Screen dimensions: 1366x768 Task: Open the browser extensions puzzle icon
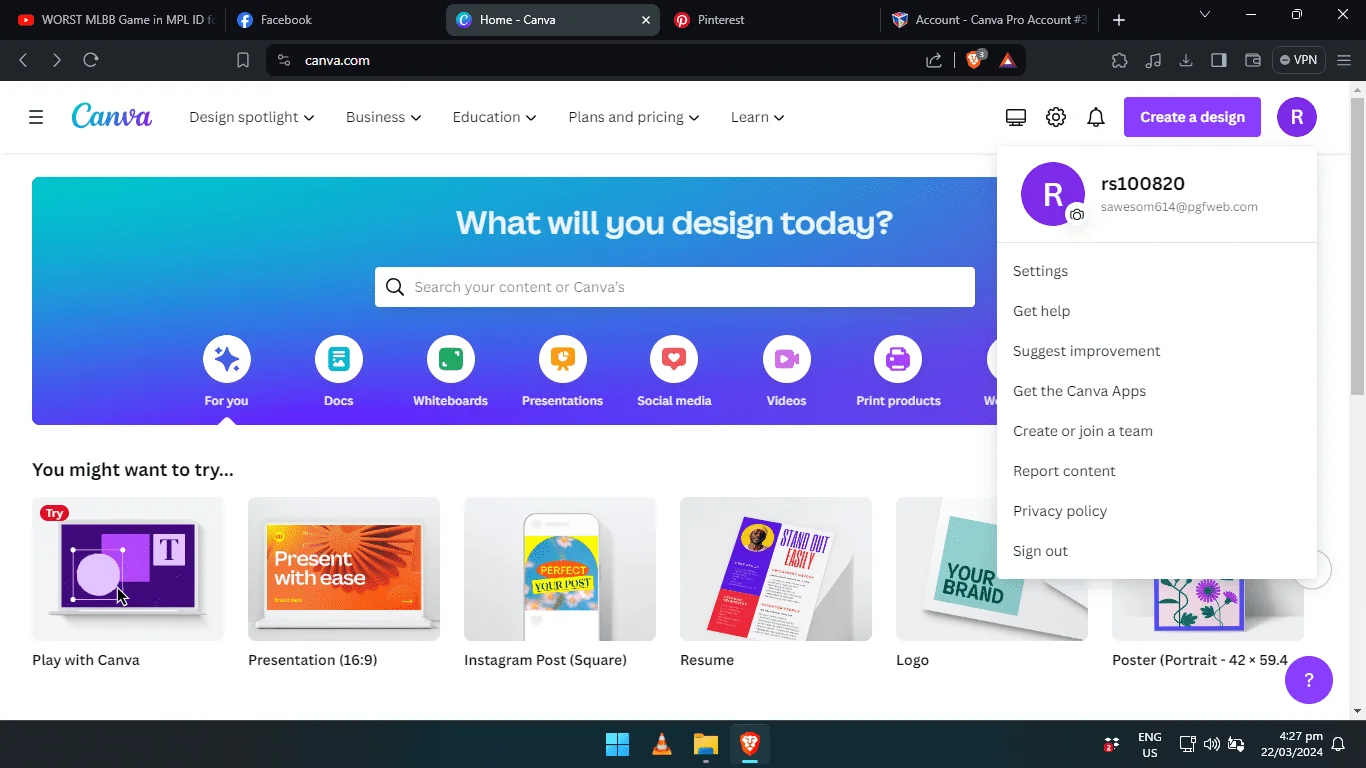tap(1120, 60)
